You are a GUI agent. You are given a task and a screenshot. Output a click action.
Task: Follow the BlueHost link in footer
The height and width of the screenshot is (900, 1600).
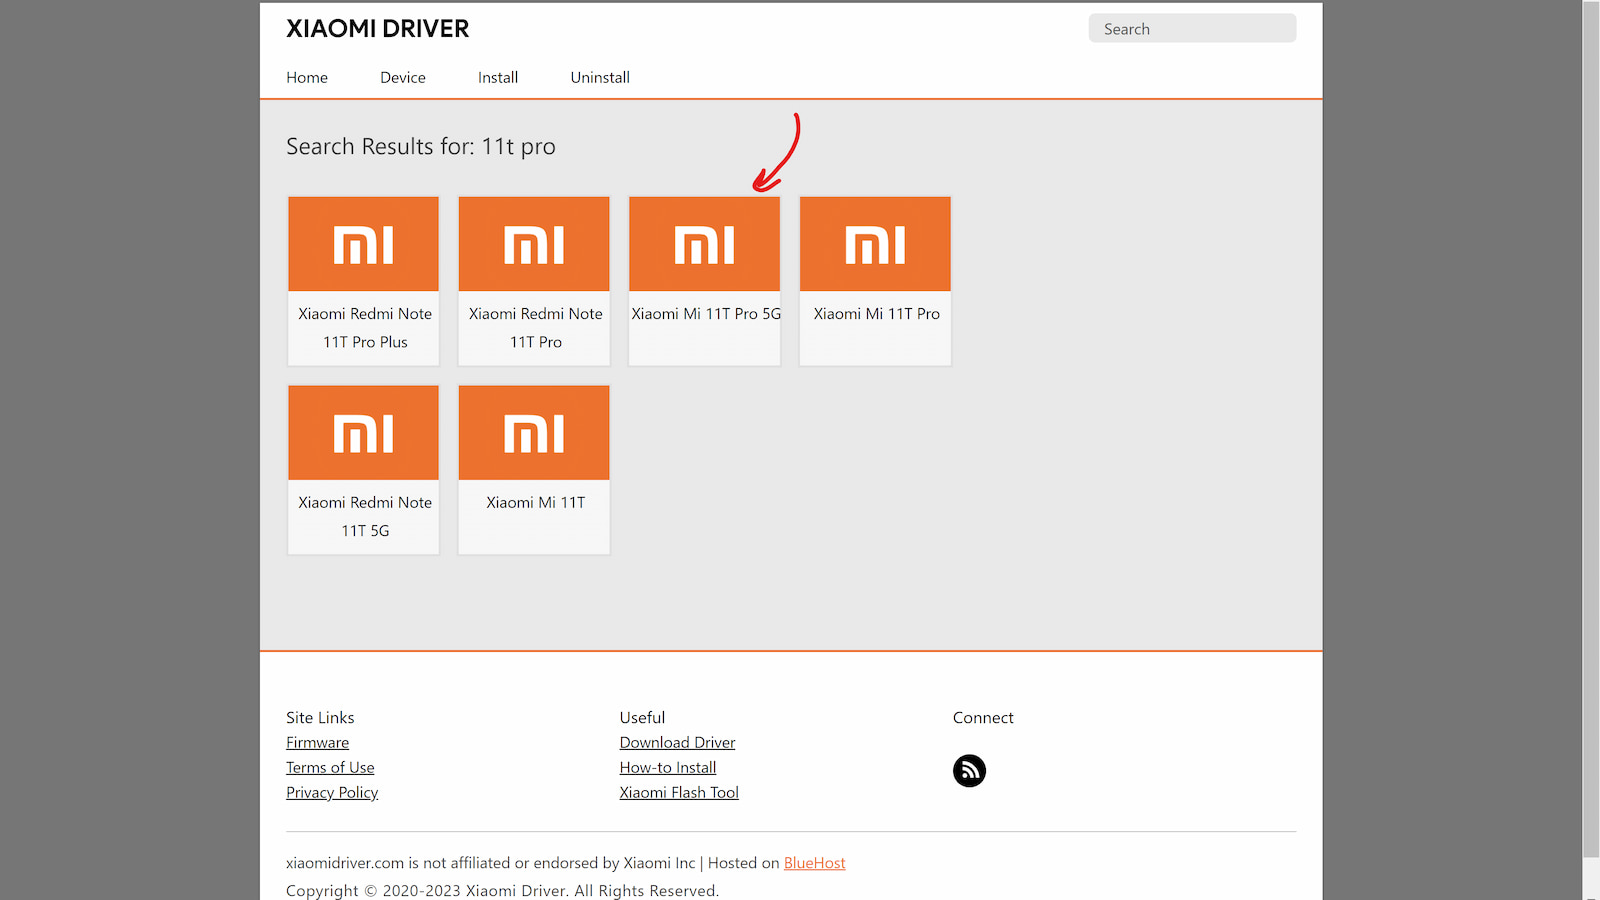[x=814, y=863]
